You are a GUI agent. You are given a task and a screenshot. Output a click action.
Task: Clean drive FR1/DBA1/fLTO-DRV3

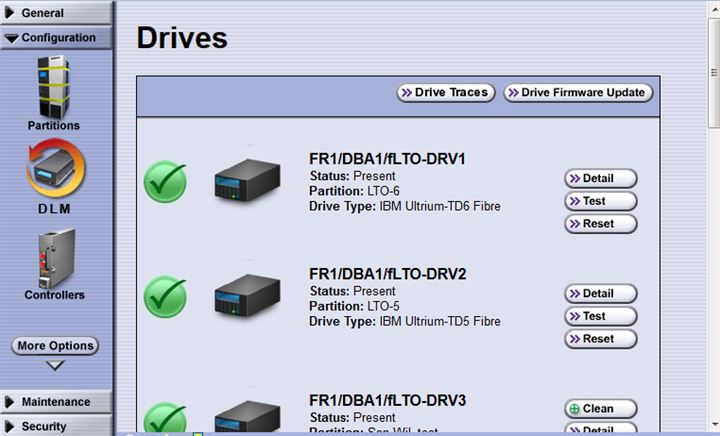pos(601,409)
